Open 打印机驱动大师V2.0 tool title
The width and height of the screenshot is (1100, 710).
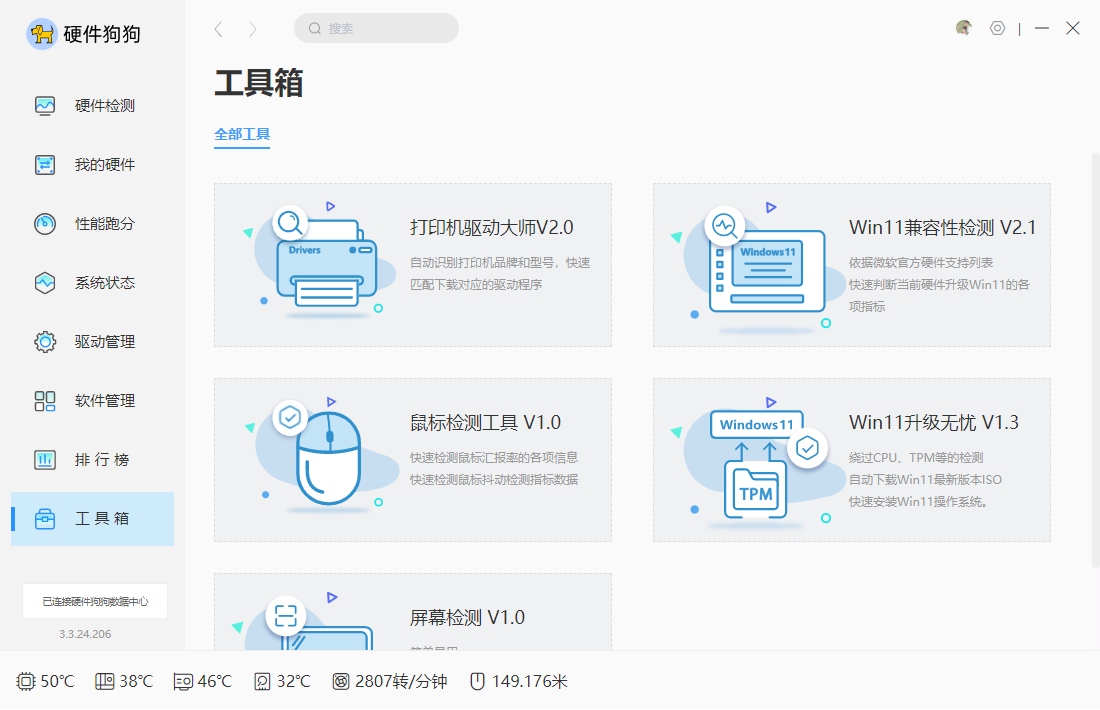(491, 227)
